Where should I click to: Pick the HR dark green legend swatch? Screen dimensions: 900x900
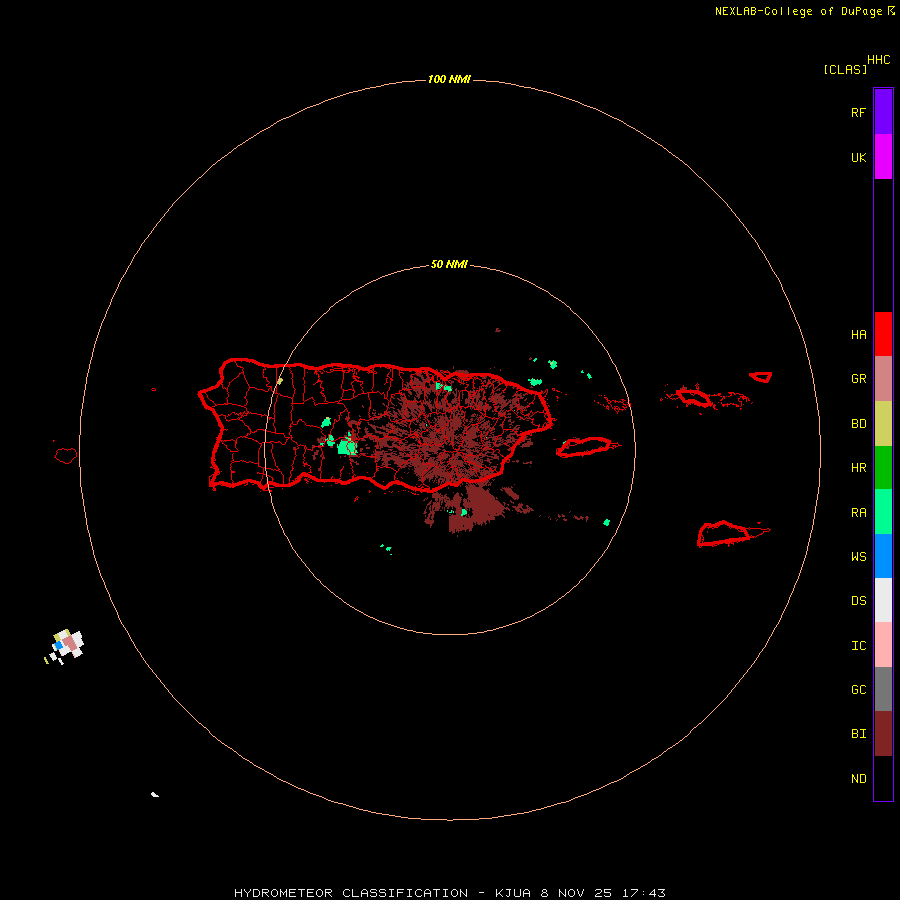883,468
